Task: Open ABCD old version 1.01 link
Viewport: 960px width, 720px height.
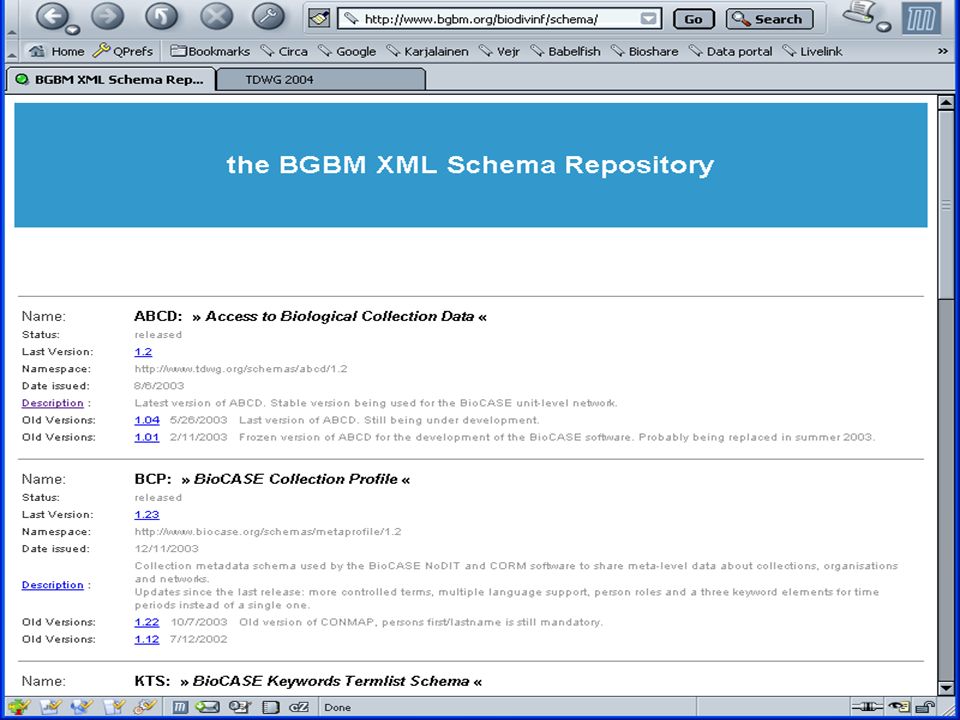Action: coord(147,438)
